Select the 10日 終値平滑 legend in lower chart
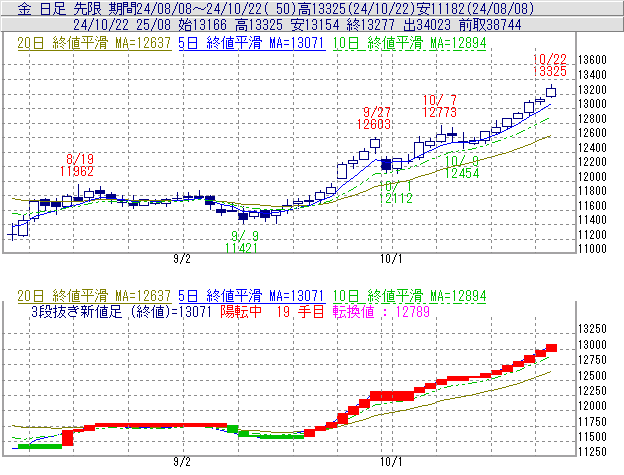 (x=410, y=296)
